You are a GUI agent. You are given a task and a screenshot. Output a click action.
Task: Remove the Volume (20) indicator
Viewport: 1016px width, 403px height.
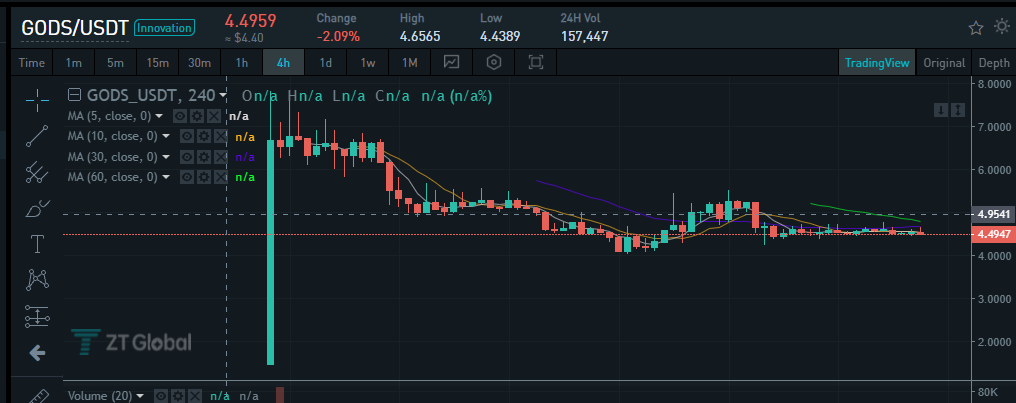[196, 396]
